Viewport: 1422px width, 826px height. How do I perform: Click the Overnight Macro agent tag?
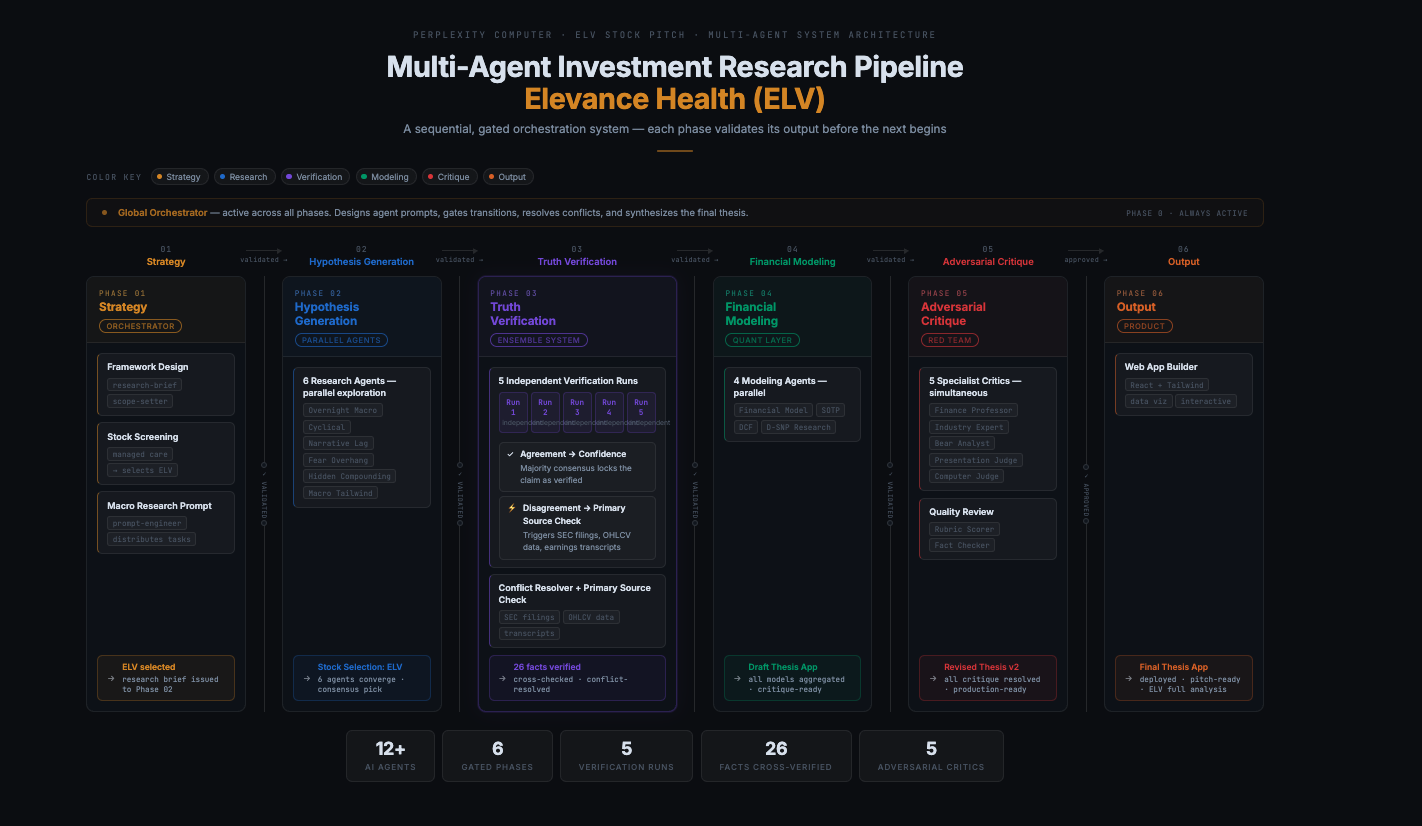(x=343, y=411)
